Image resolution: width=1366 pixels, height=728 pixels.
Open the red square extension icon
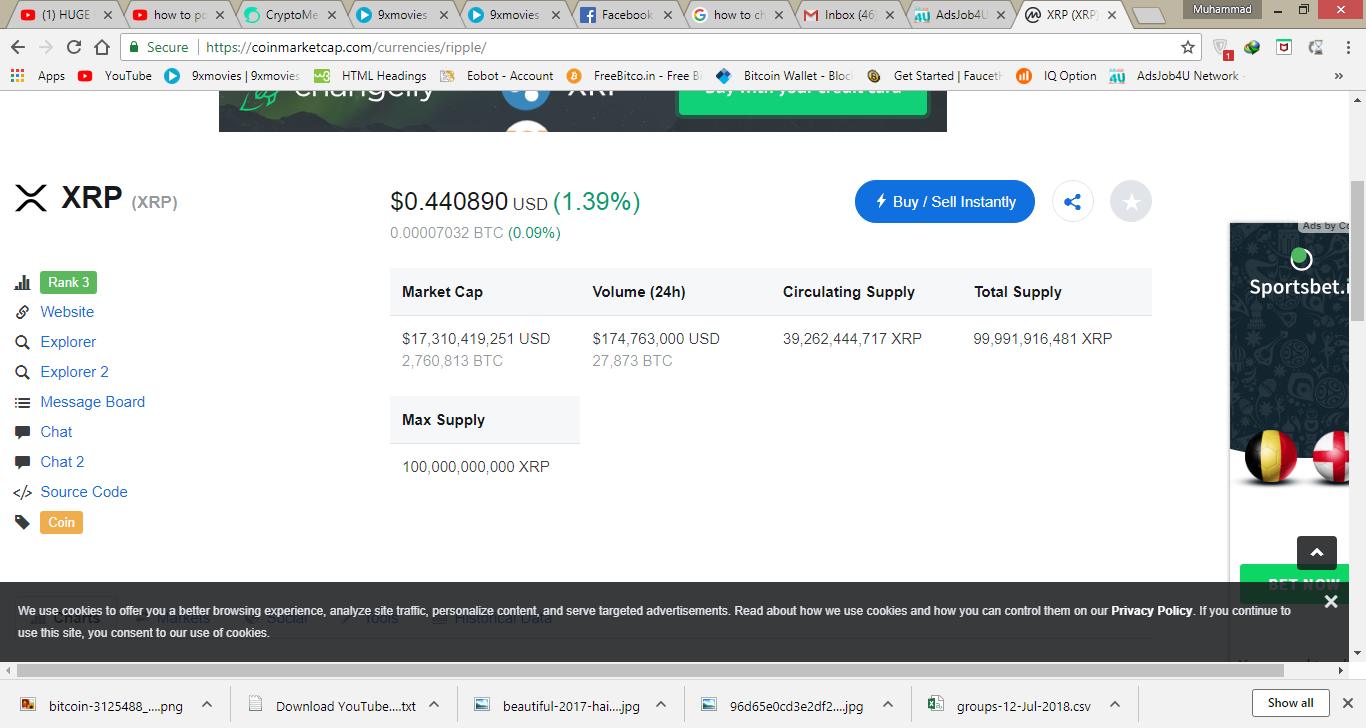coord(1284,47)
